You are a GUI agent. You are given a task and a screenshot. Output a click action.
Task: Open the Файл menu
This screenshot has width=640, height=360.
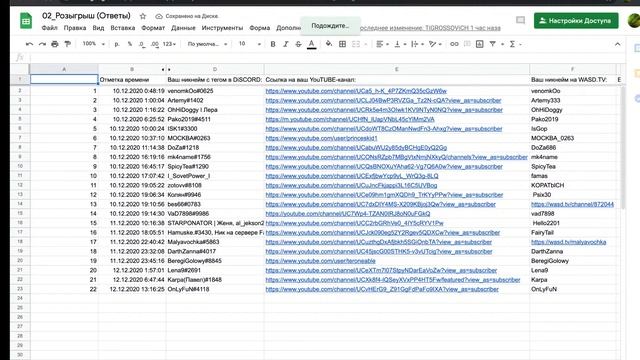tap(49, 28)
